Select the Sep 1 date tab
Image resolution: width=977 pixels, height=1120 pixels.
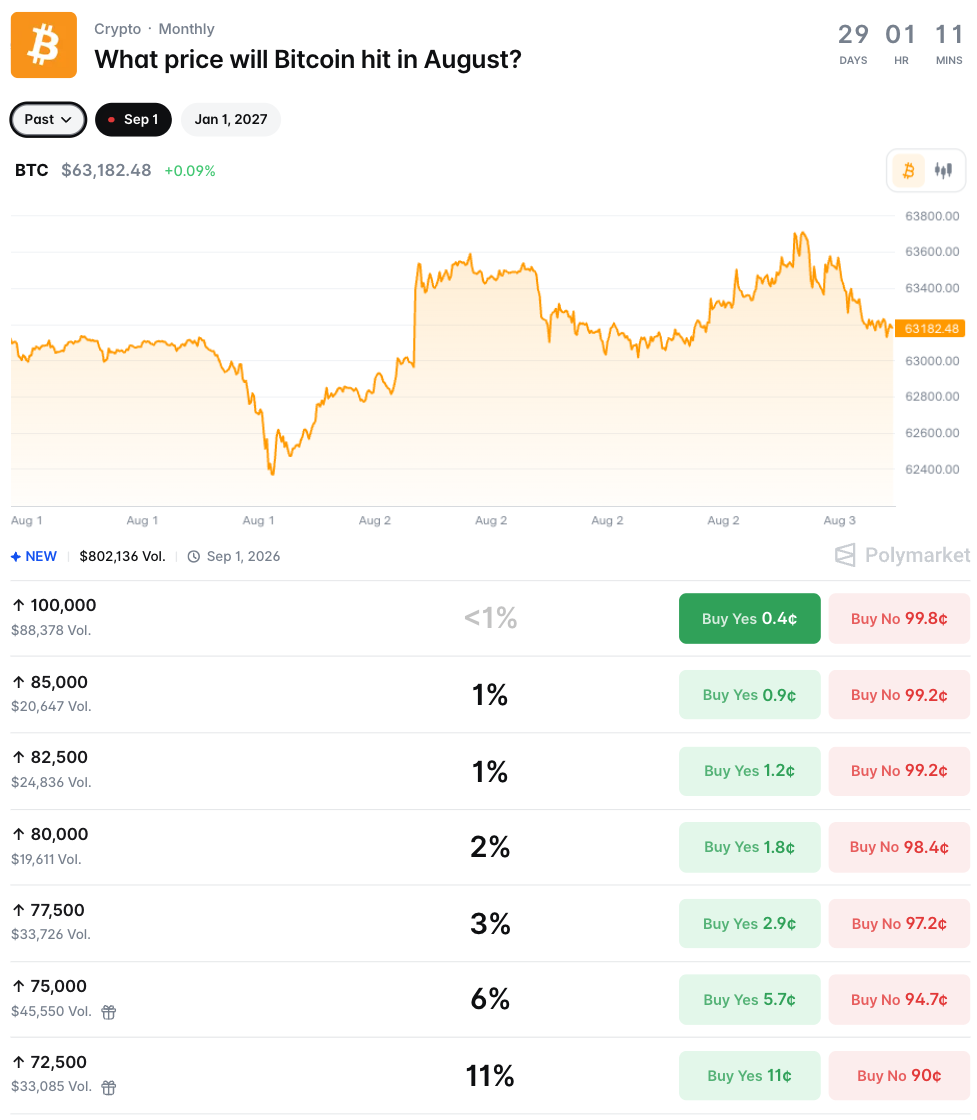(x=134, y=119)
